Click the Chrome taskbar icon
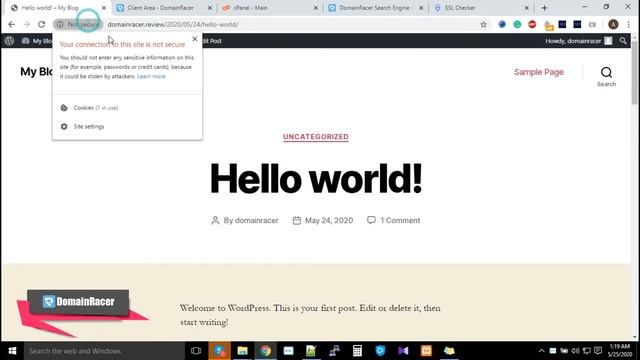Image resolution: width=640 pixels, height=360 pixels. coord(266,351)
